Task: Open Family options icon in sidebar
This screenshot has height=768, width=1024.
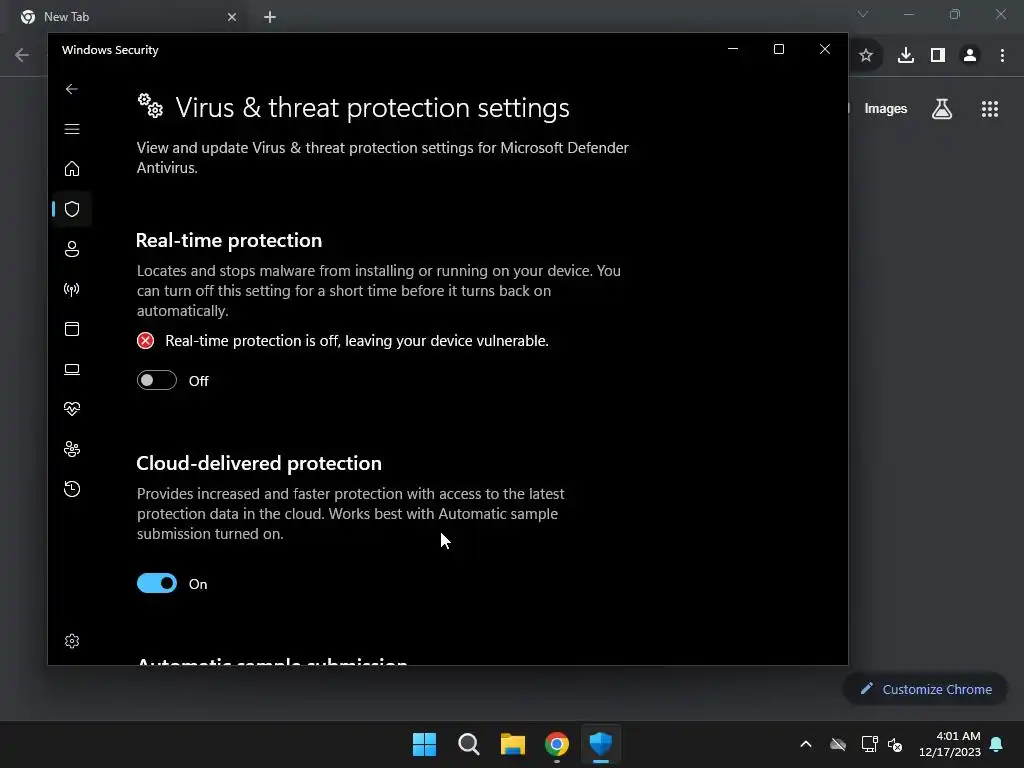Action: coord(72,449)
